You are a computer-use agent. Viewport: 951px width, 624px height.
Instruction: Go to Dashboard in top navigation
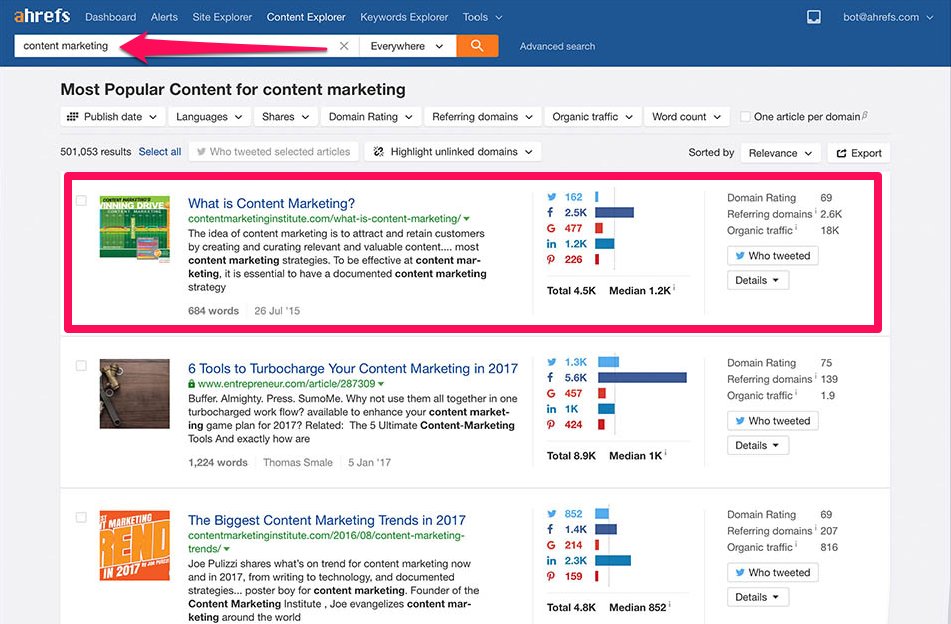pos(110,17)
